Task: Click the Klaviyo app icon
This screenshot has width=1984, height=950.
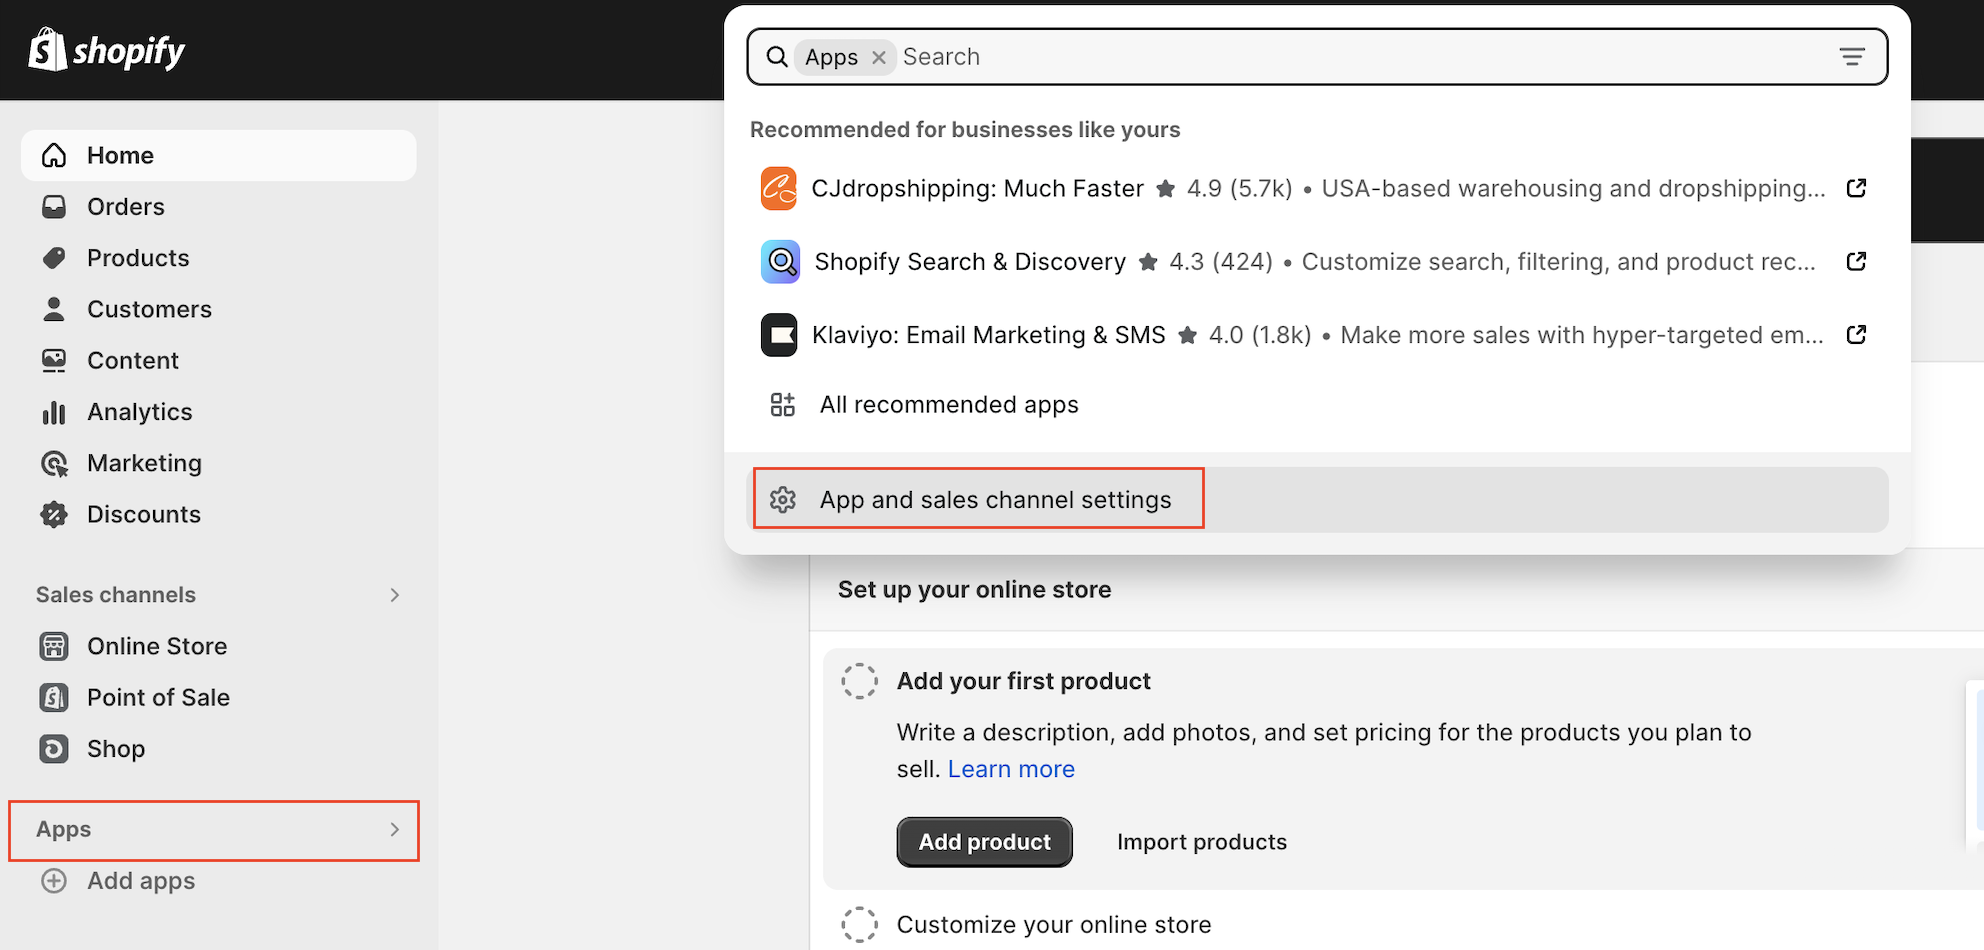Action: point(778,335)
